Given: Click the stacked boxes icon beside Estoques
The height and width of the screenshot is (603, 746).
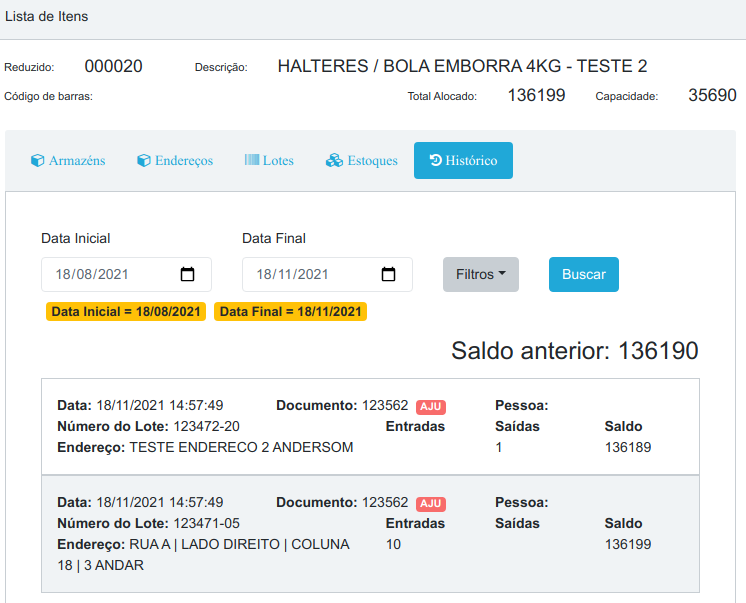Looking at the screenshot, I should (334, 160).
